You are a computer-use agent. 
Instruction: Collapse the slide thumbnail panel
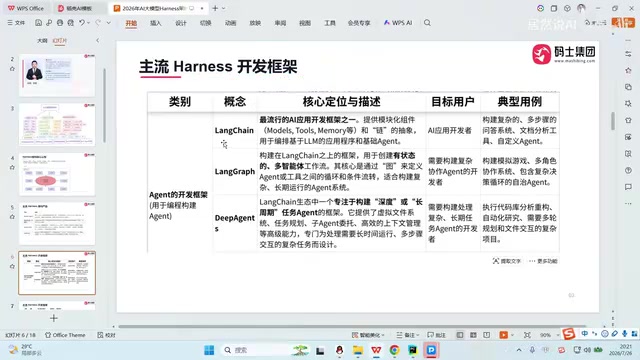point(98,40)
